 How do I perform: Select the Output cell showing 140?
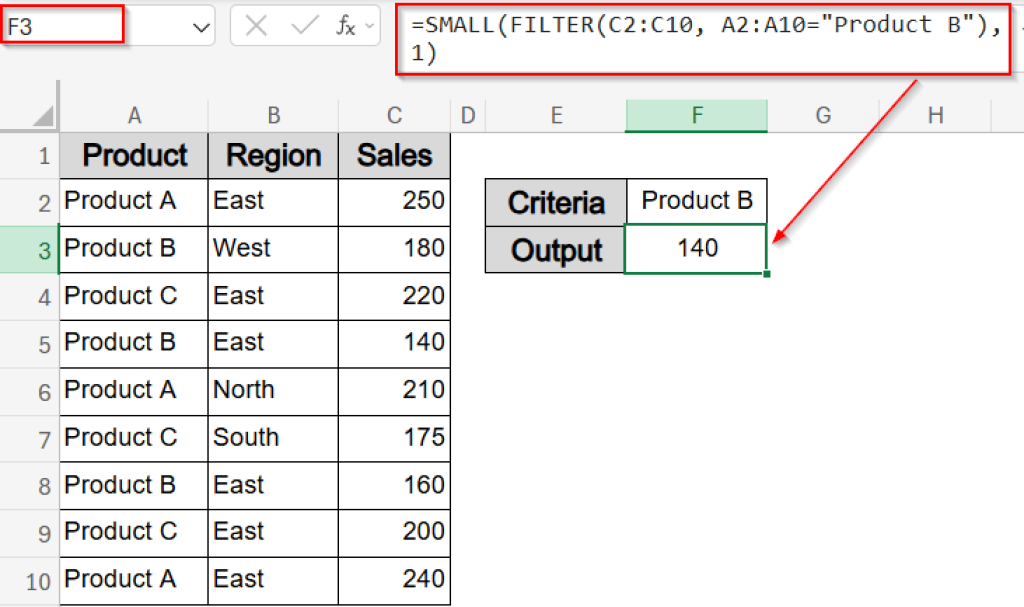[696, 249]
